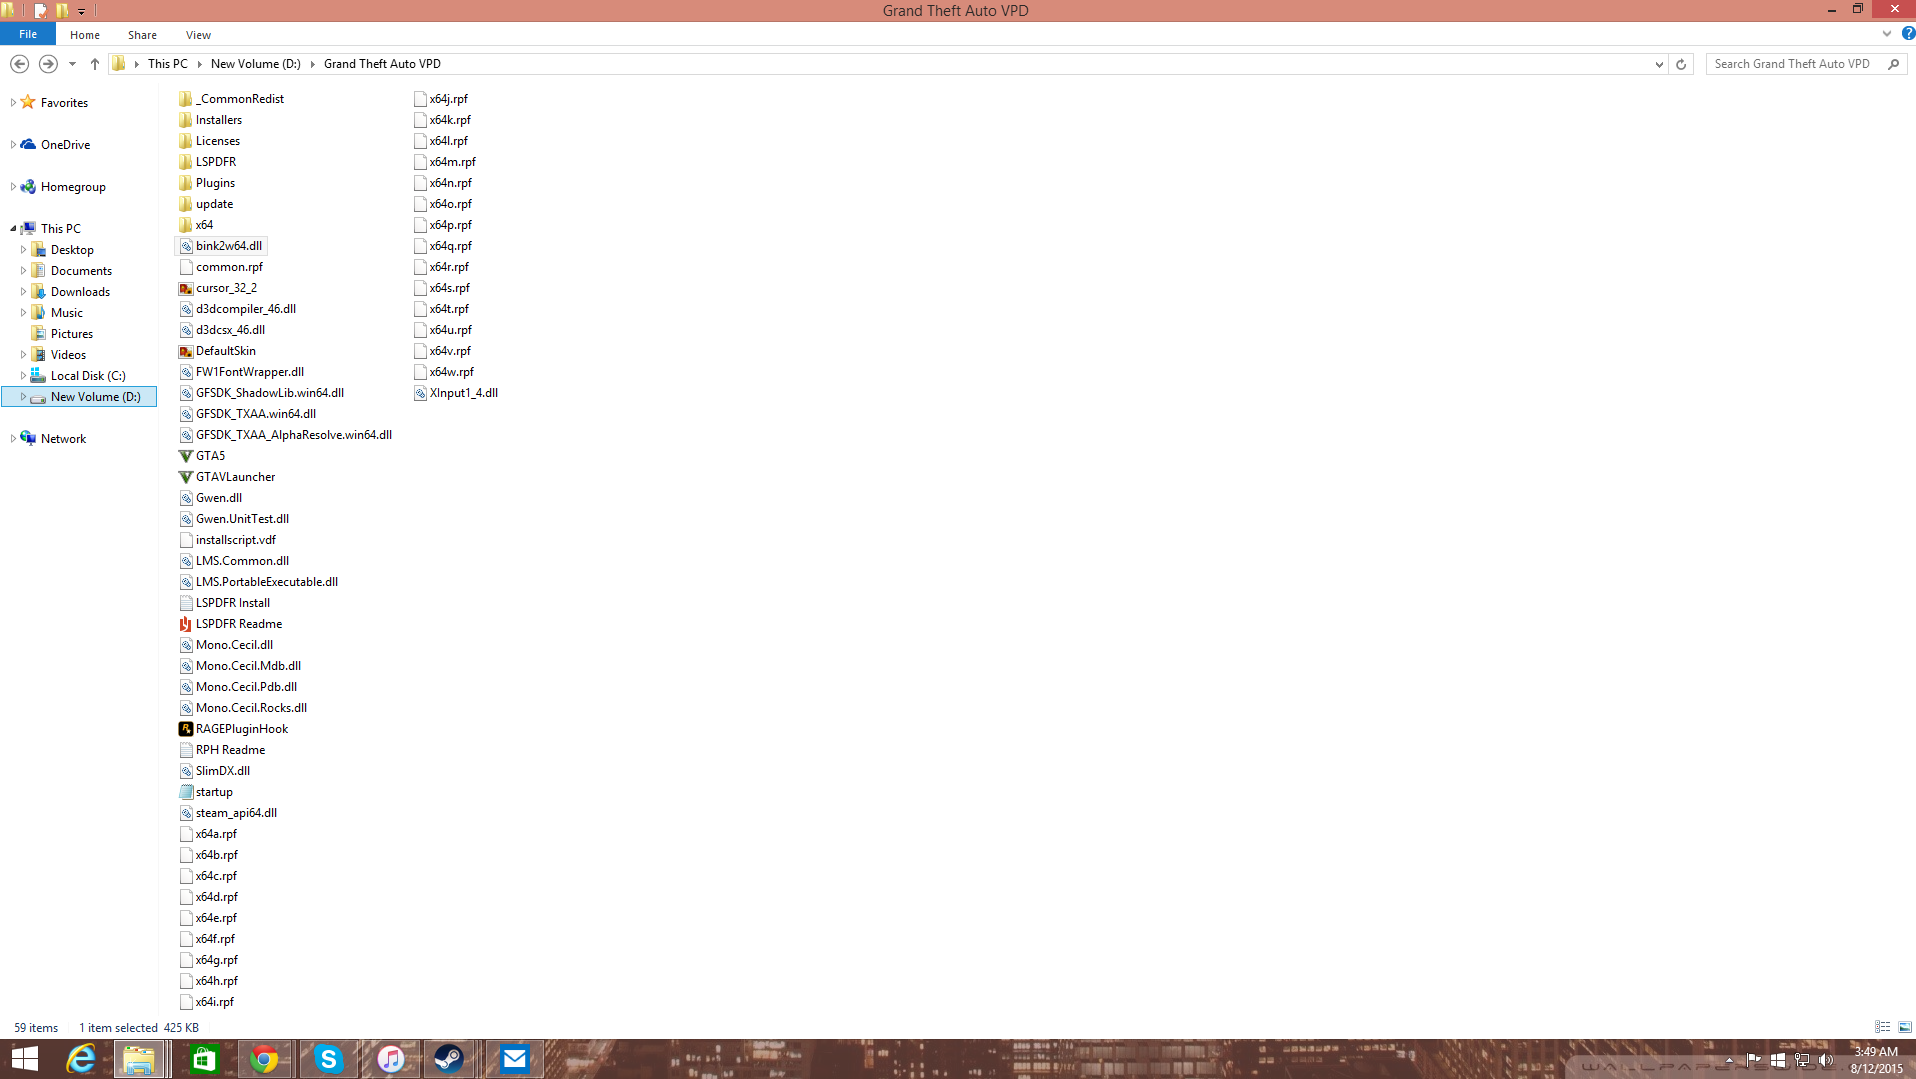The height and width of the screenshot is (1079, 1916).
Task: Select the file x64a.rpf
Action: (208, 834)
